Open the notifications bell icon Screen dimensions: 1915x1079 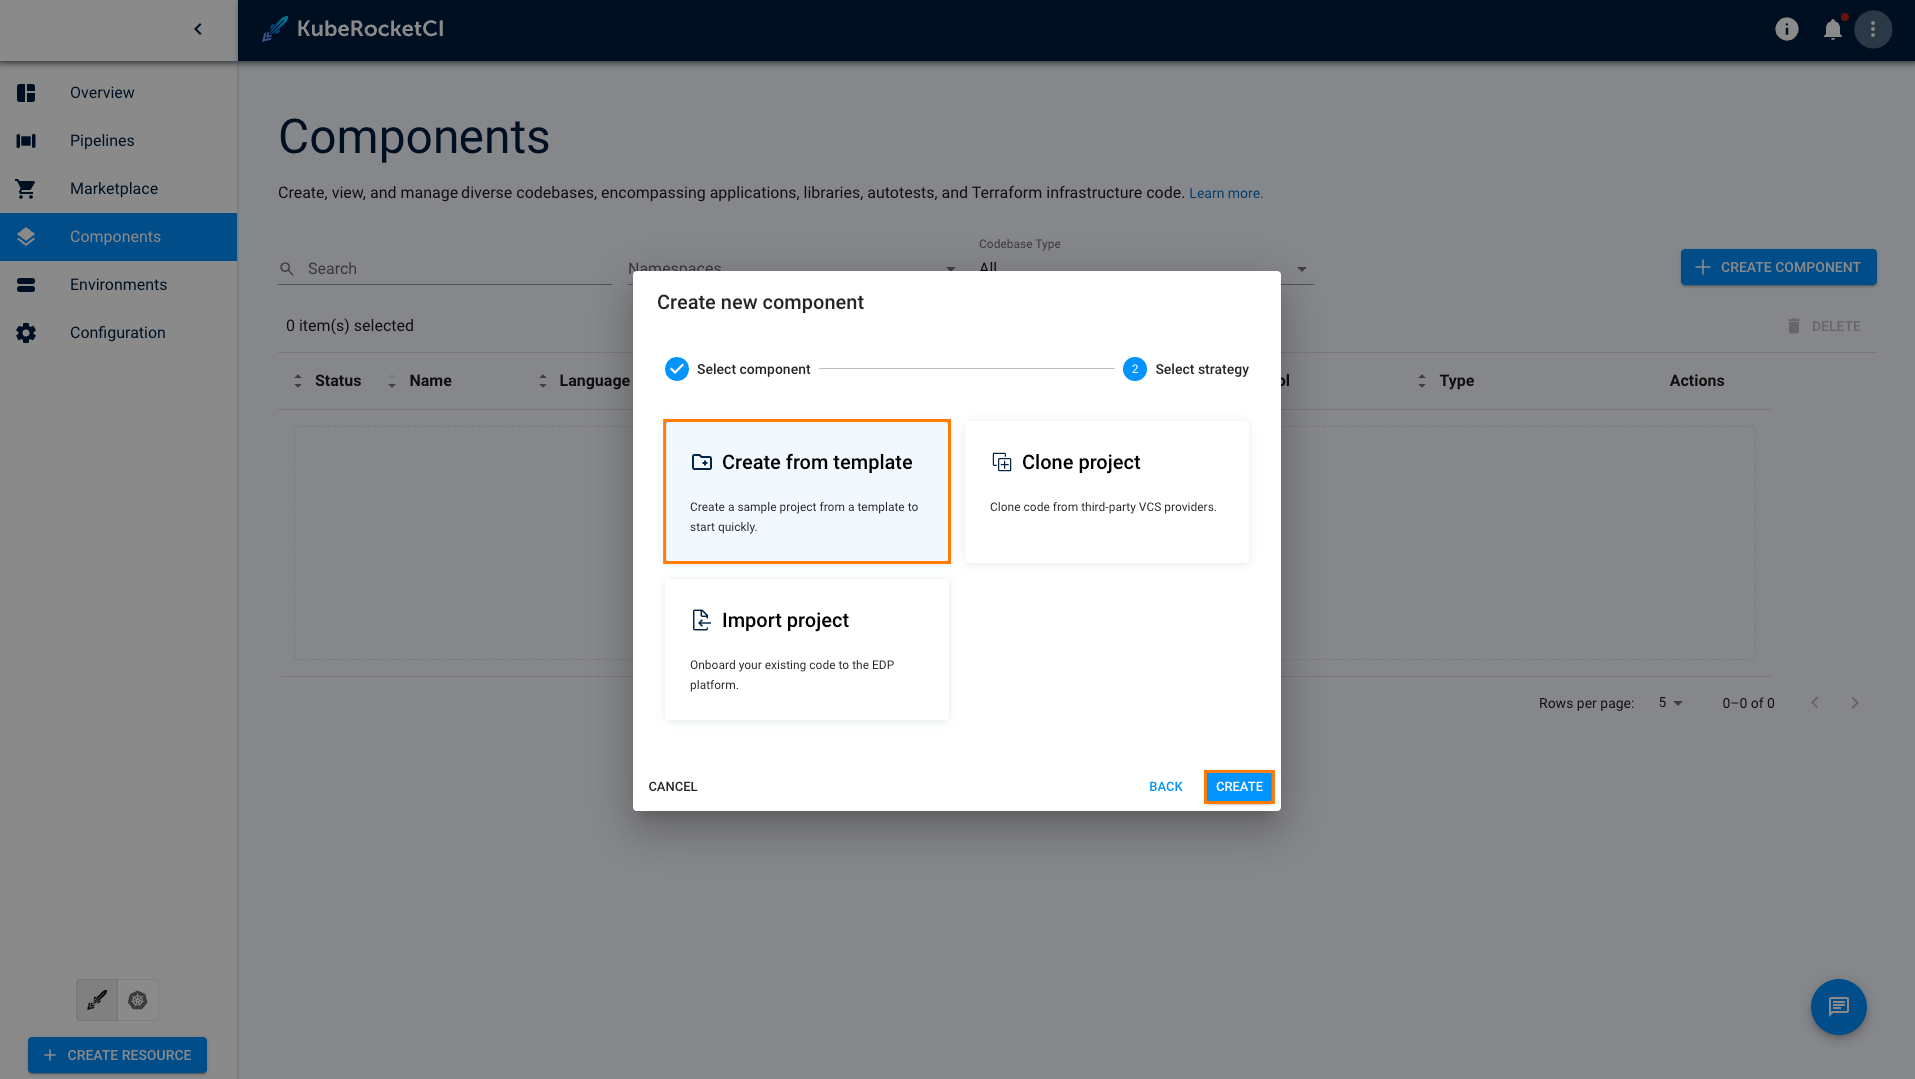click(1832, 29)
